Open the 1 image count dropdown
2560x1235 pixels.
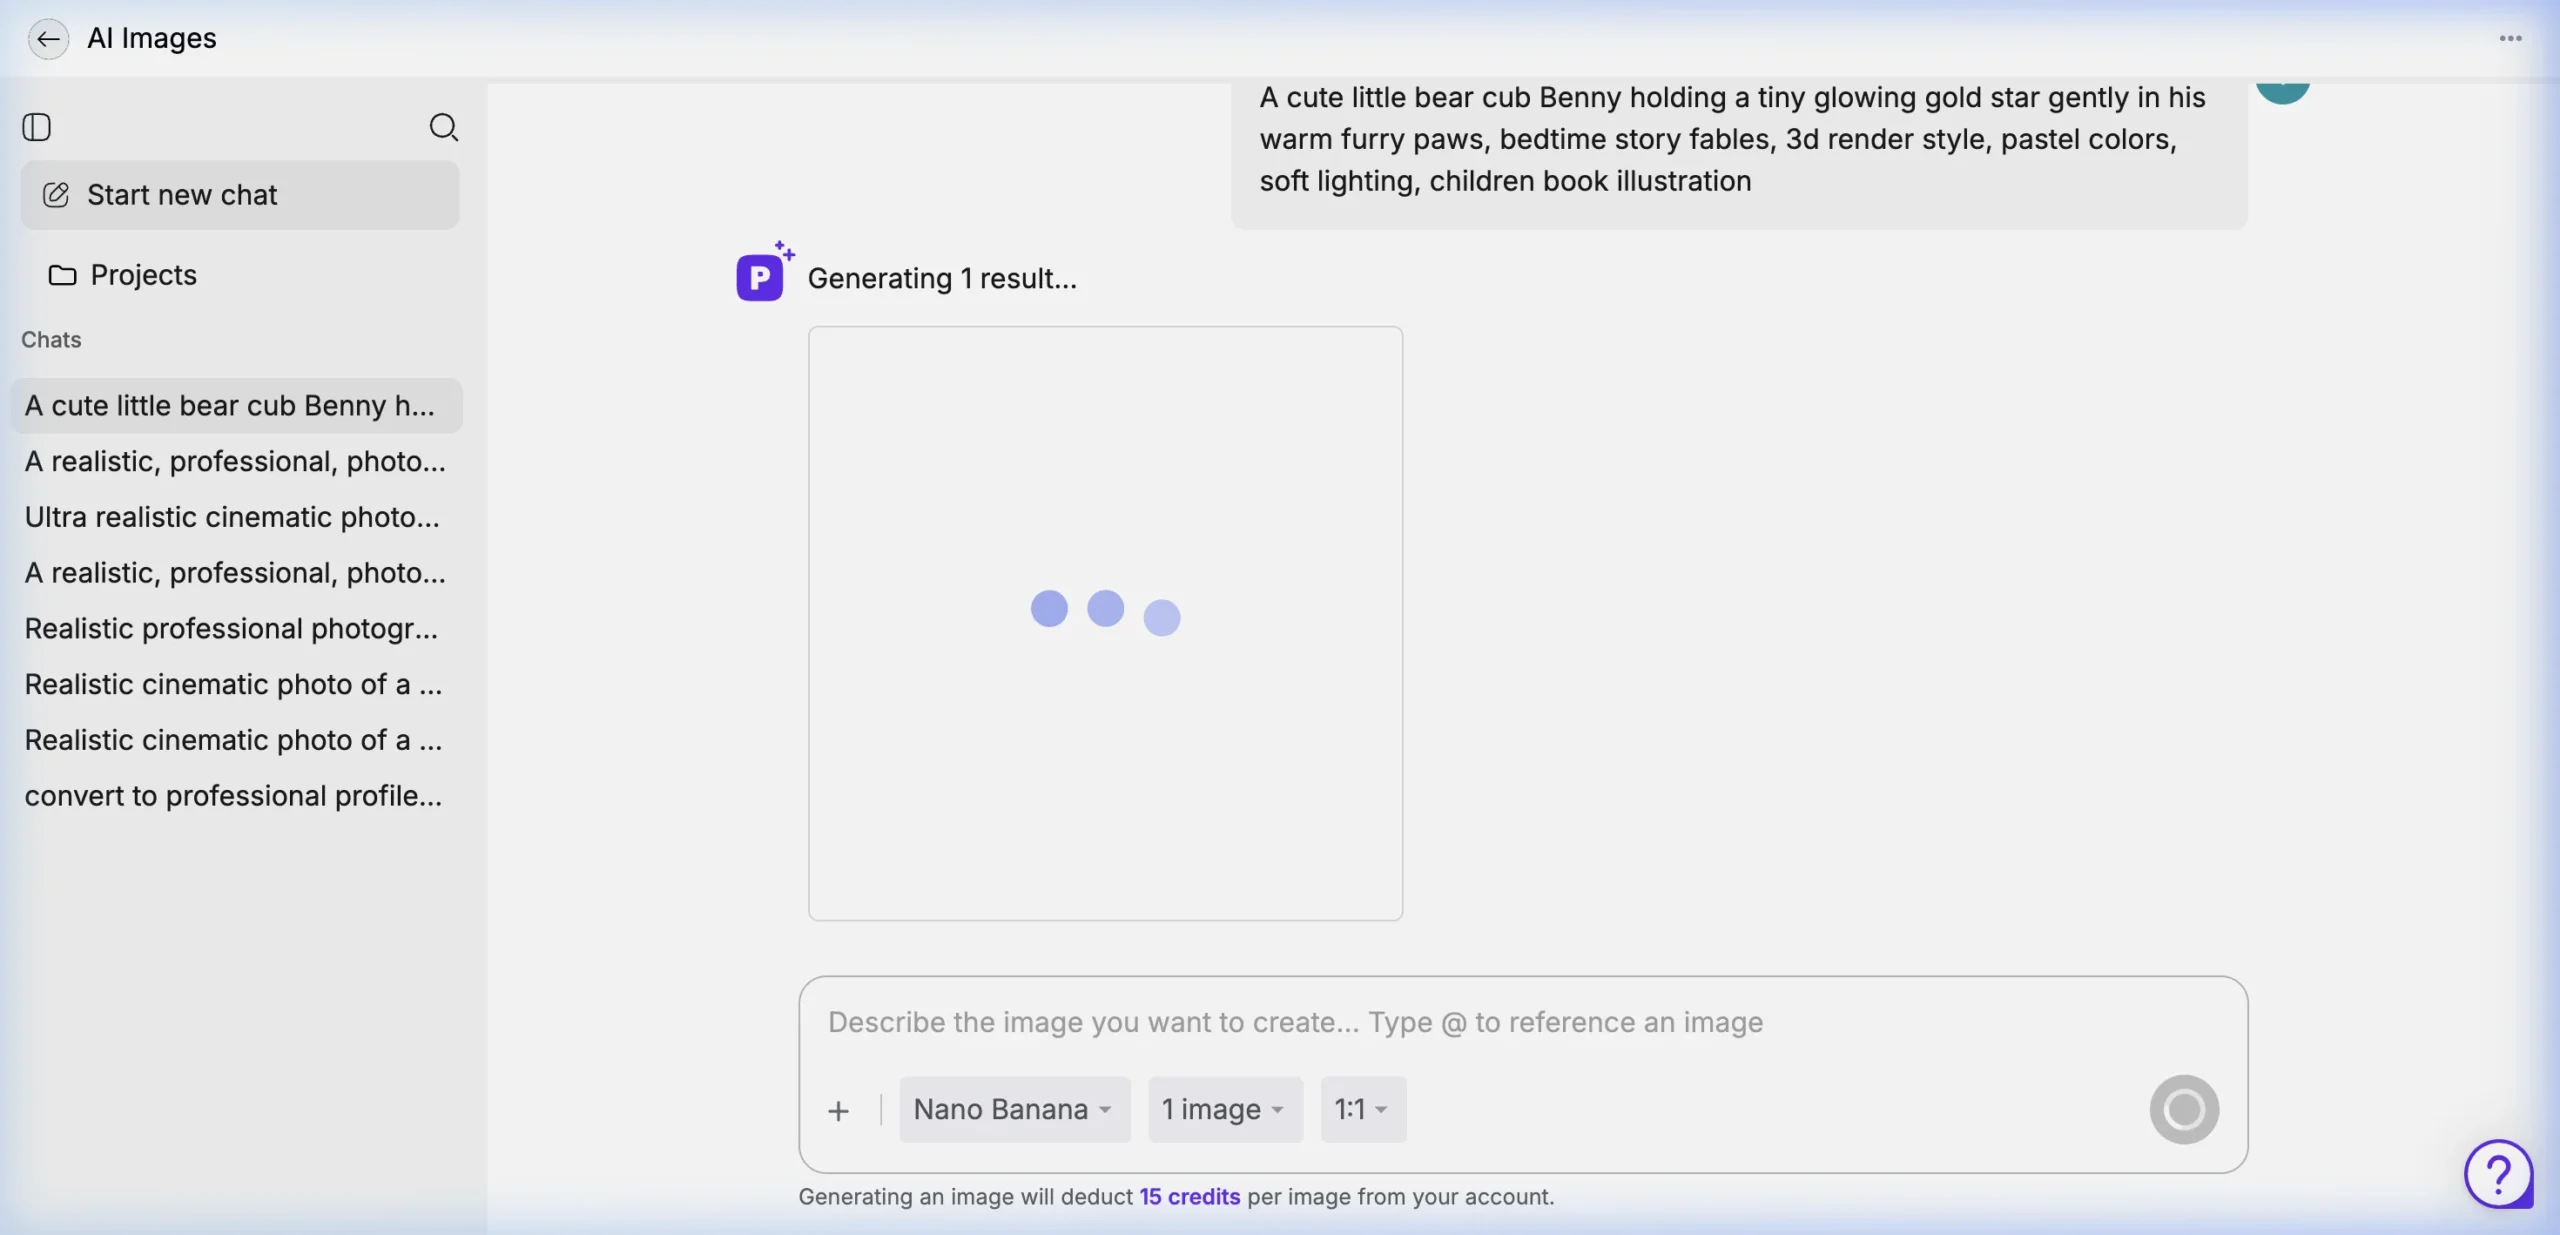[1225, 1109]
